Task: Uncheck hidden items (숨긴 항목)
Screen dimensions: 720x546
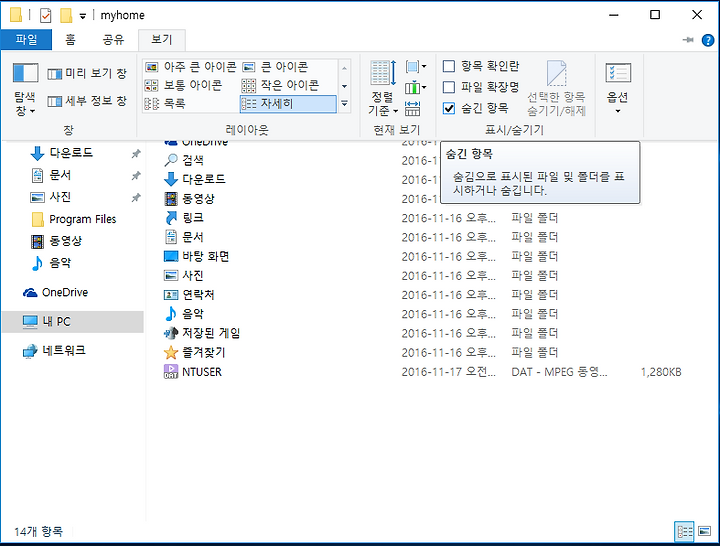Action: (x=476, y=108)
